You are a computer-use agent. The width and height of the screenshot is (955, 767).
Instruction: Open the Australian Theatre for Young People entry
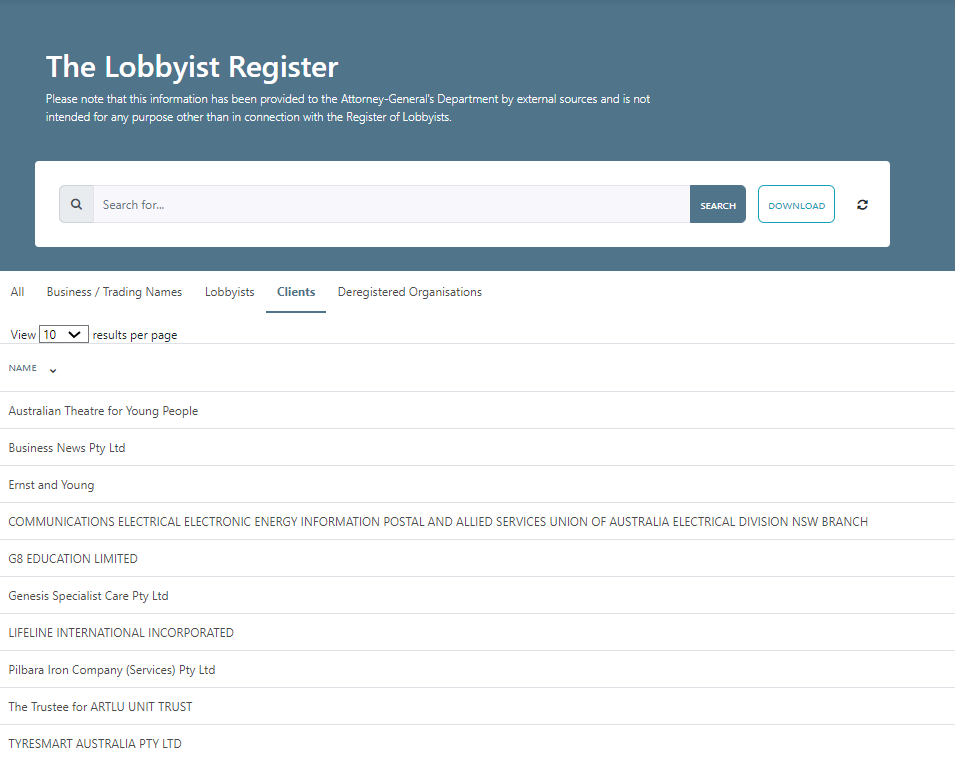tap(103, 410)
